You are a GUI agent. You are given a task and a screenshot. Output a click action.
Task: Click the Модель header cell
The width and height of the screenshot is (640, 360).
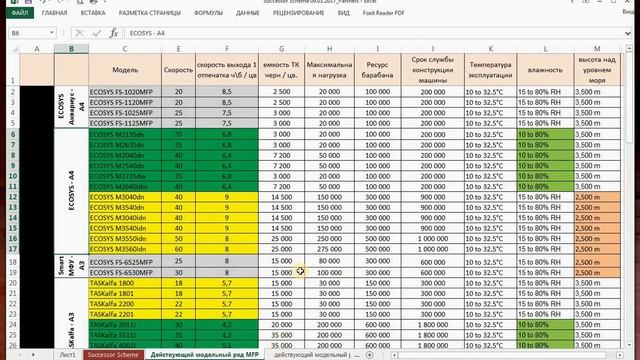coord(125,70)
